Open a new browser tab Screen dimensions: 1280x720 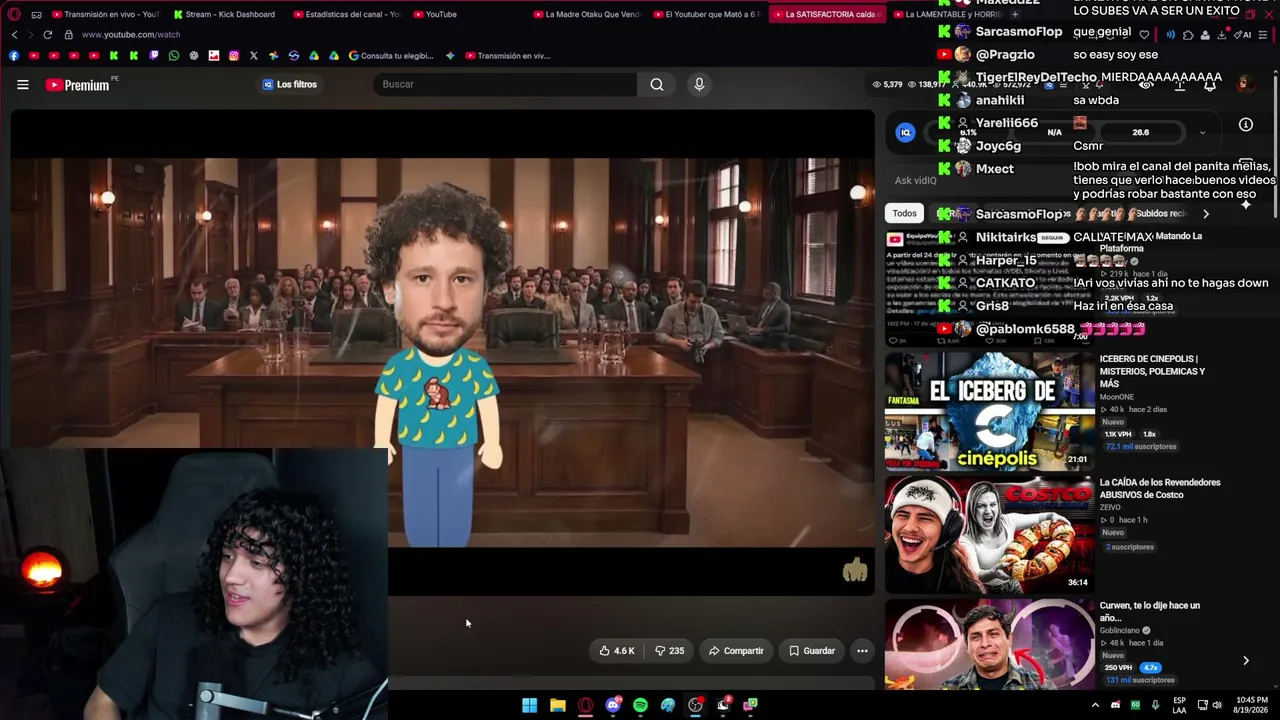1014,15
